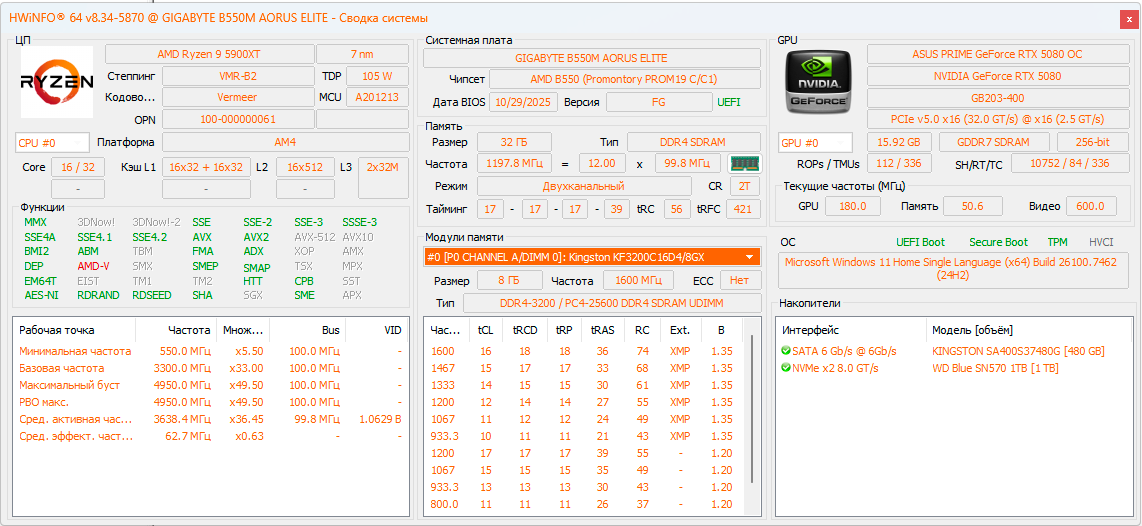Click the 15.92 GB video memory field
This screenshot has height=526, width=1142.
[899, 143]
